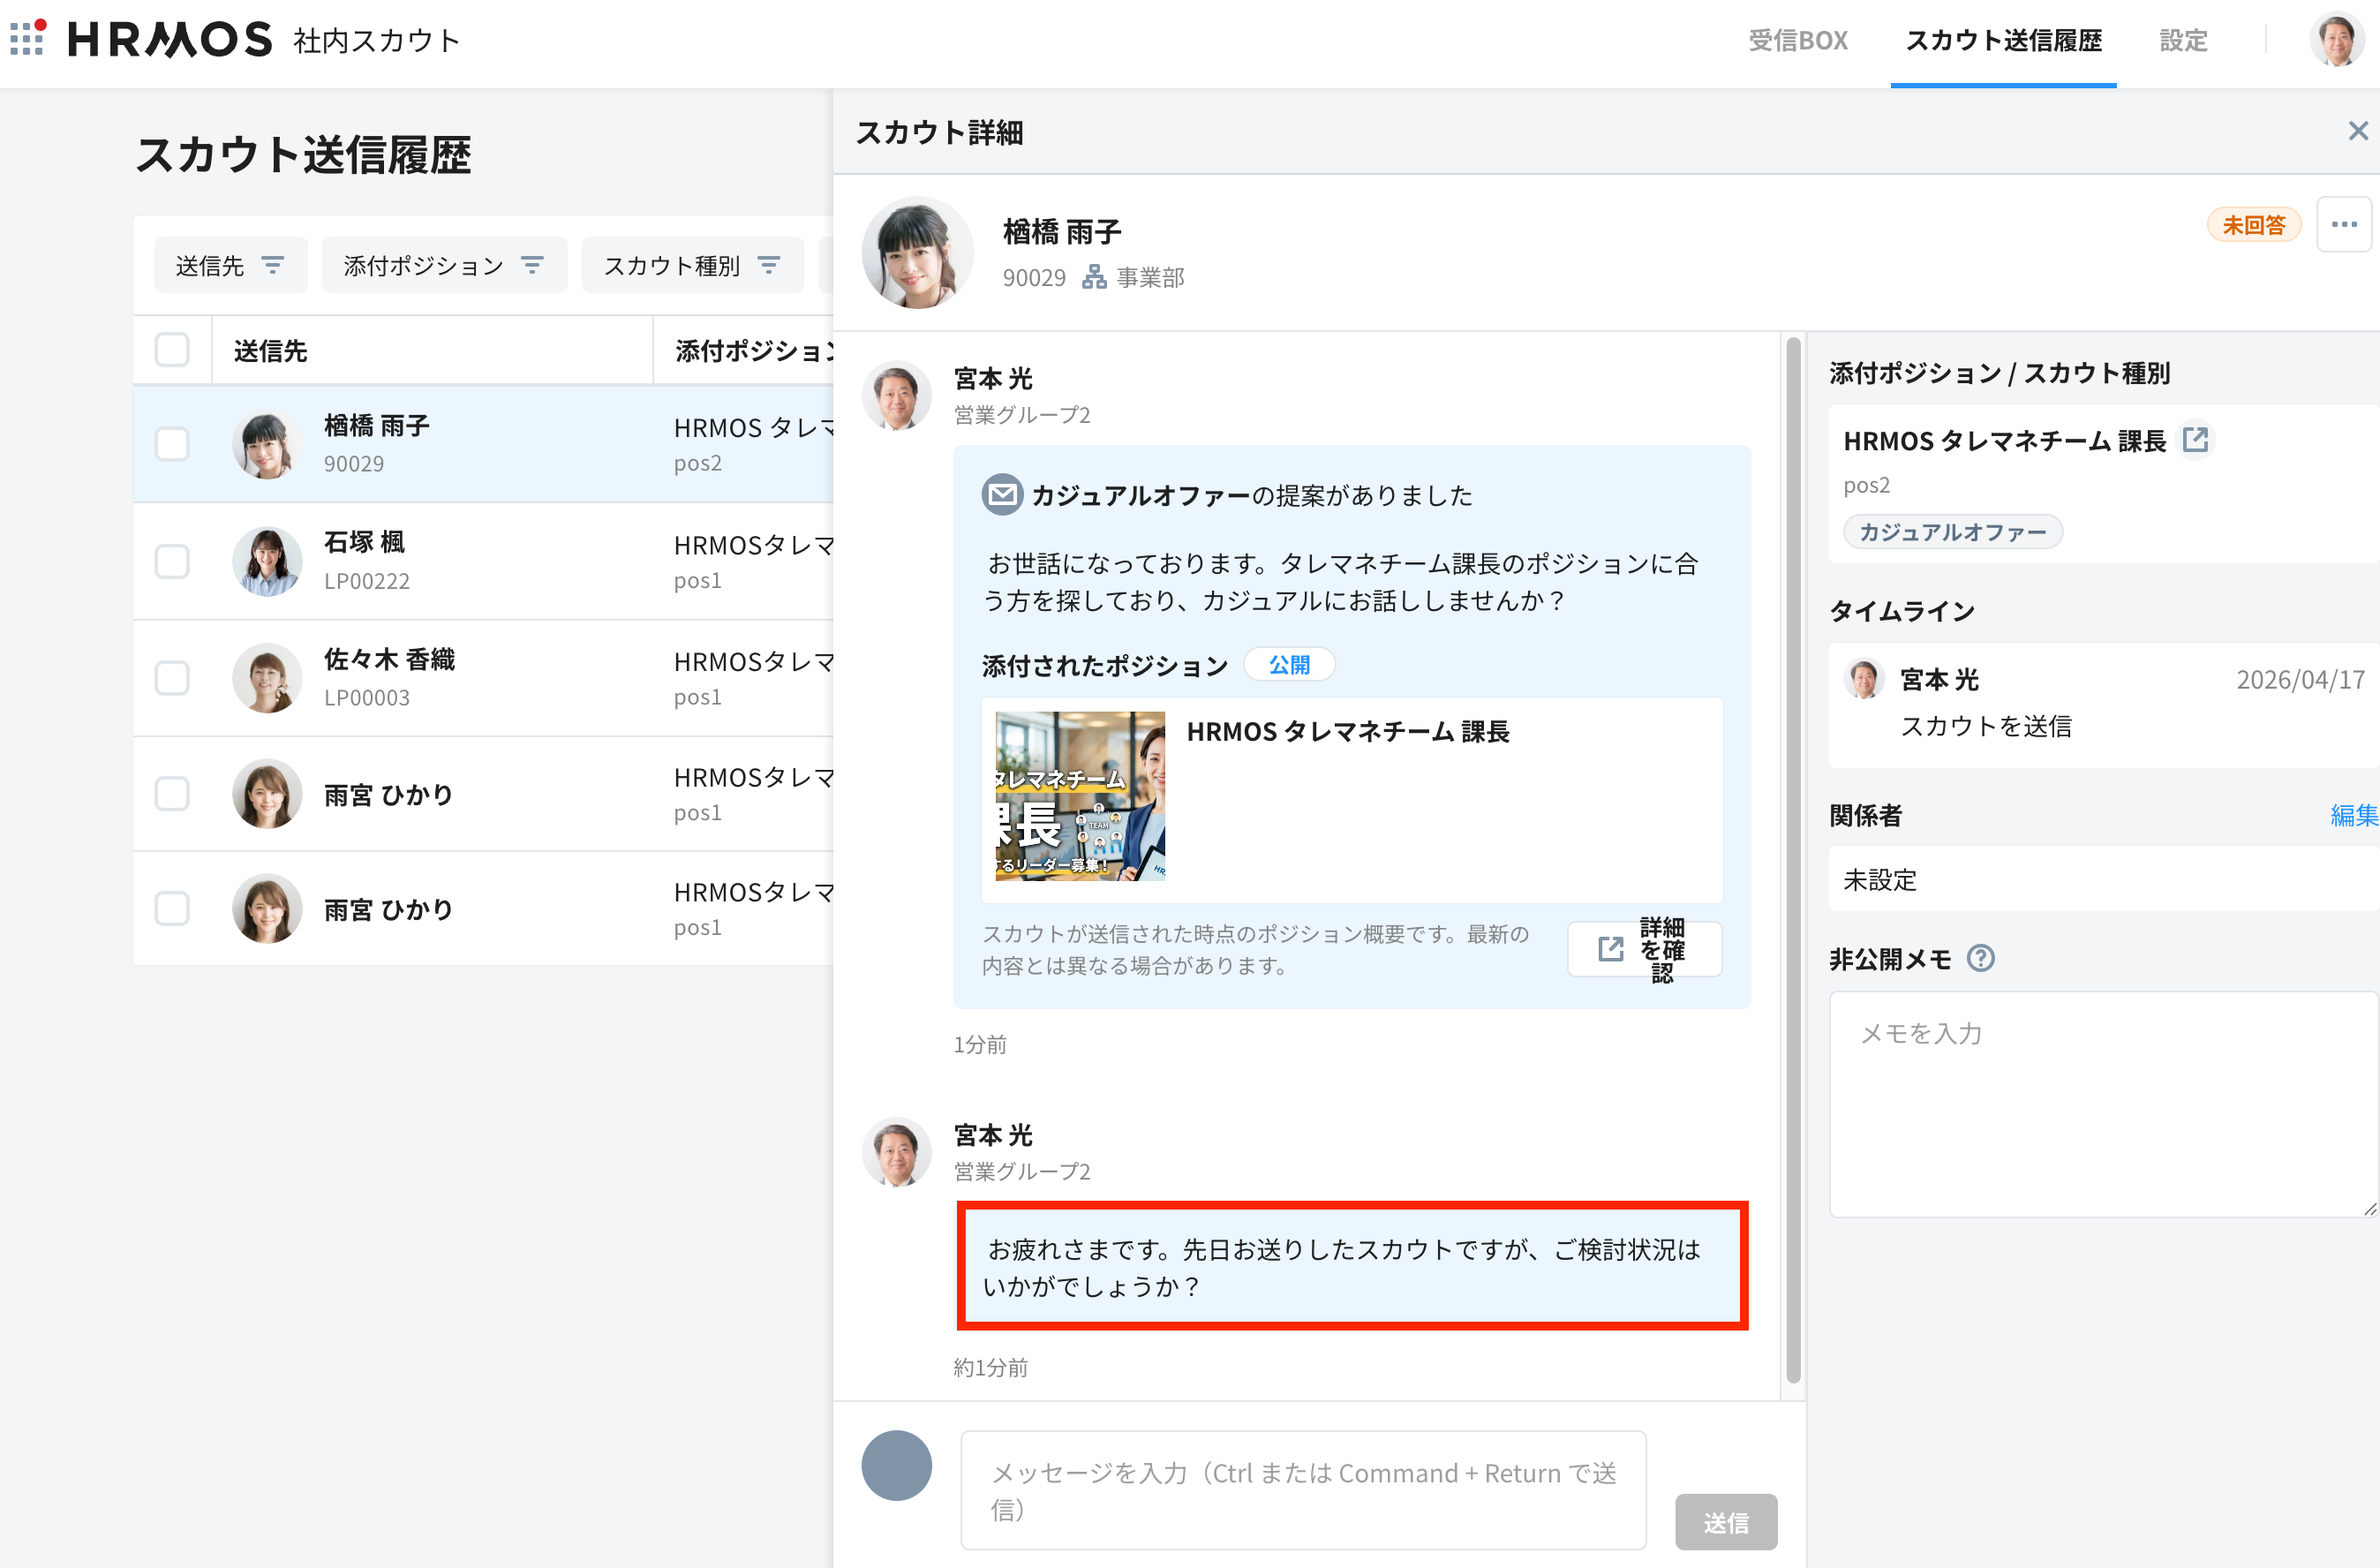2380x1568 pixels.
Task: Click 宮本 光's avatar on the follow-up message
Action: pos(897,1152)
